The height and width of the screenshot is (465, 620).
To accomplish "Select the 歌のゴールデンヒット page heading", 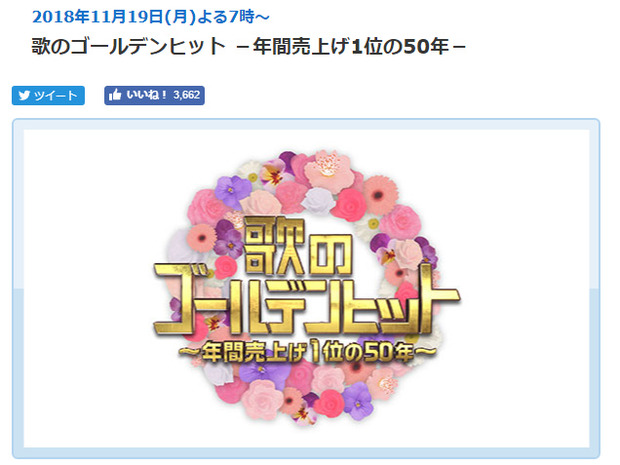I will click(x=129, y=46).
